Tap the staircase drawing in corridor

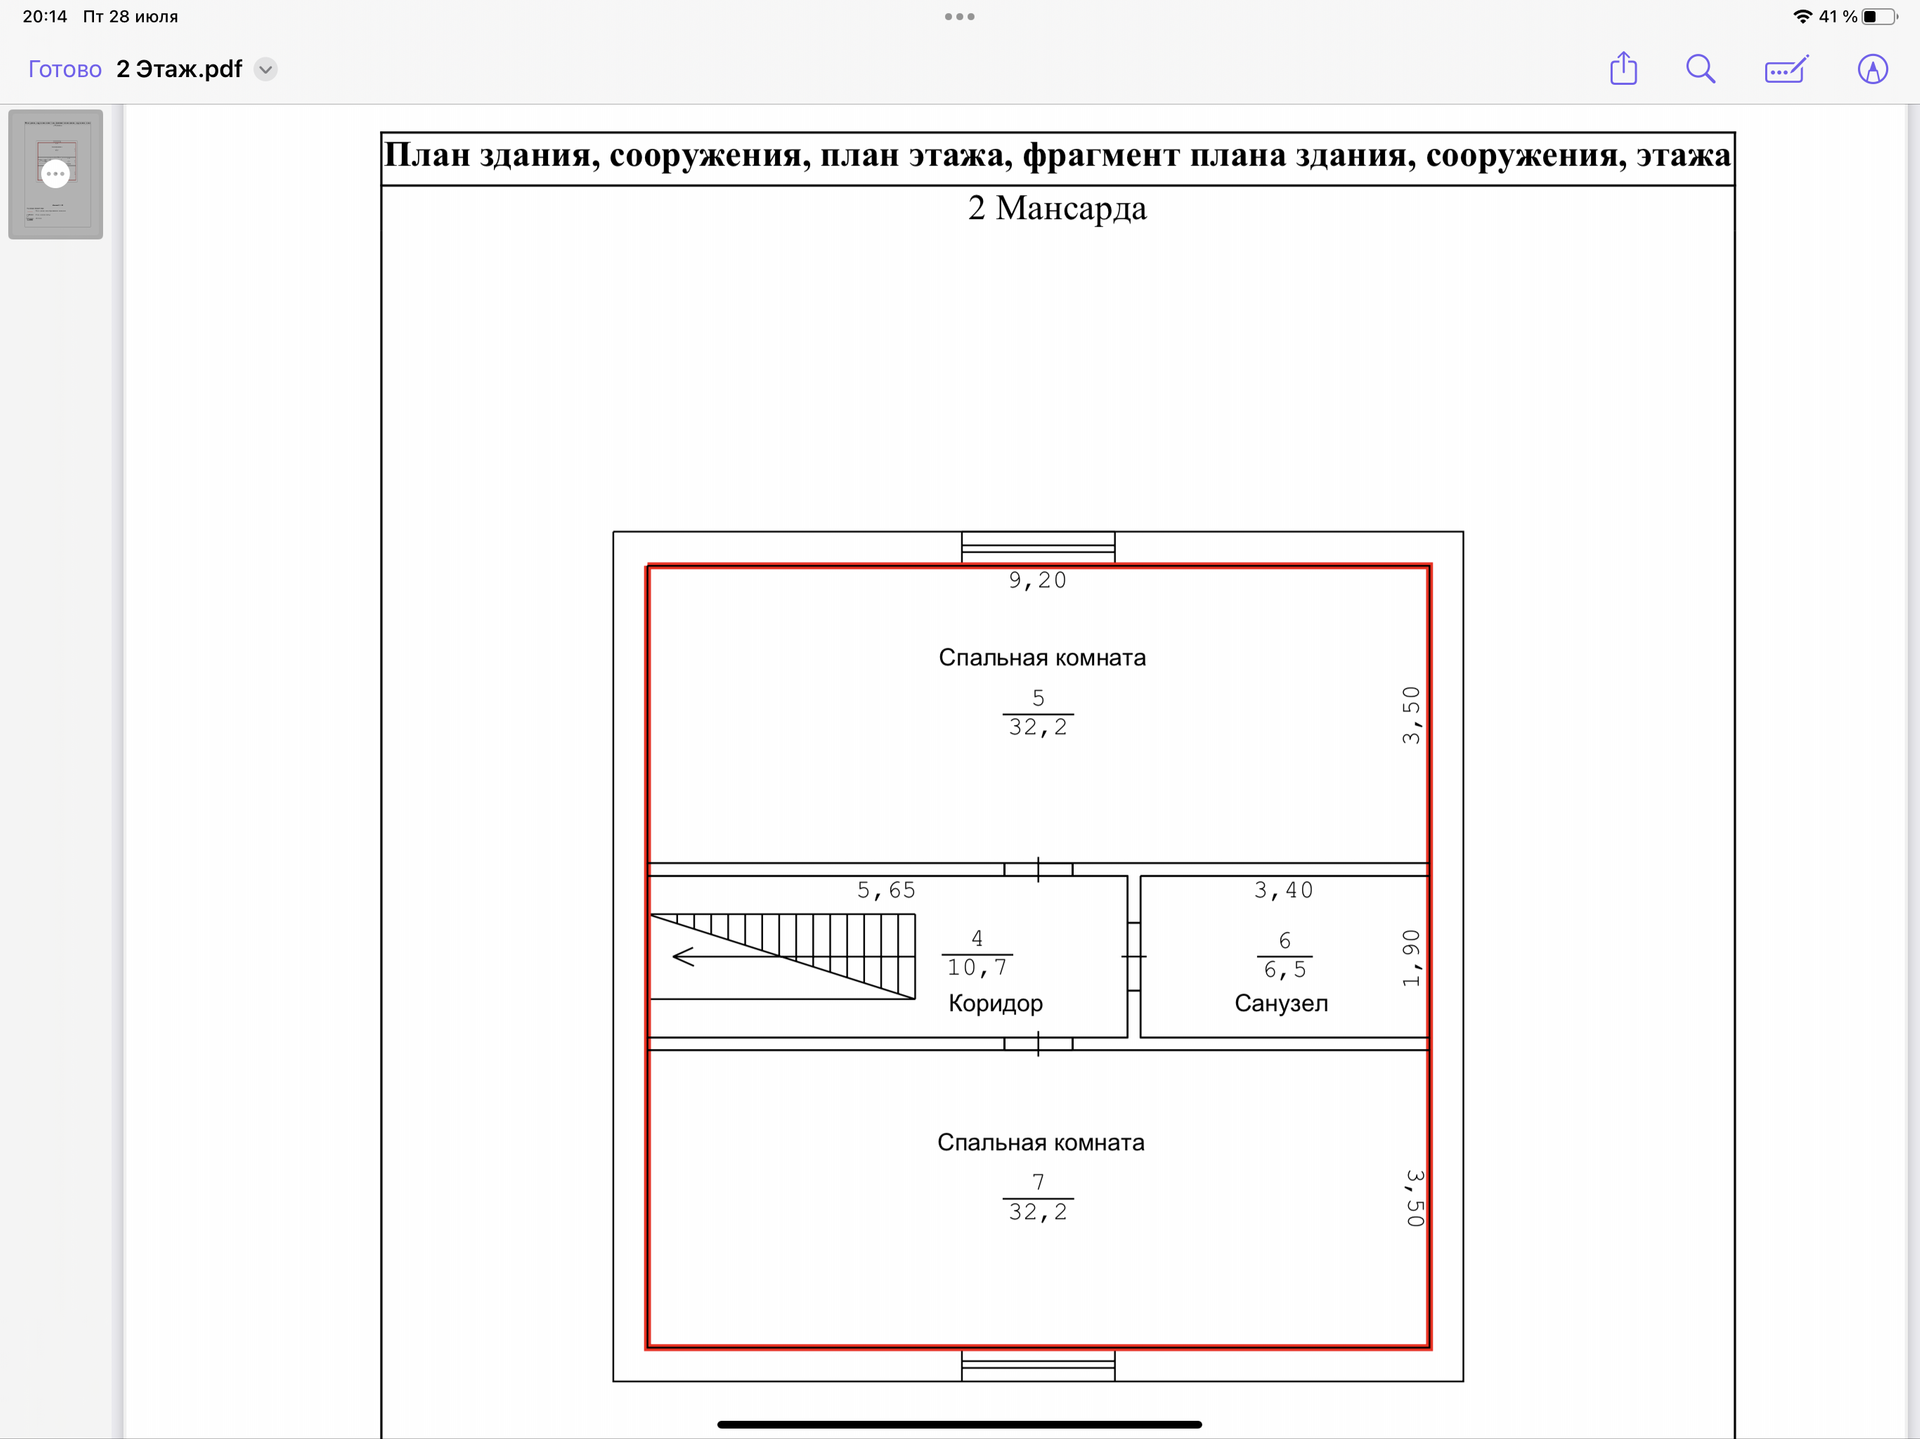coord(783,956)
